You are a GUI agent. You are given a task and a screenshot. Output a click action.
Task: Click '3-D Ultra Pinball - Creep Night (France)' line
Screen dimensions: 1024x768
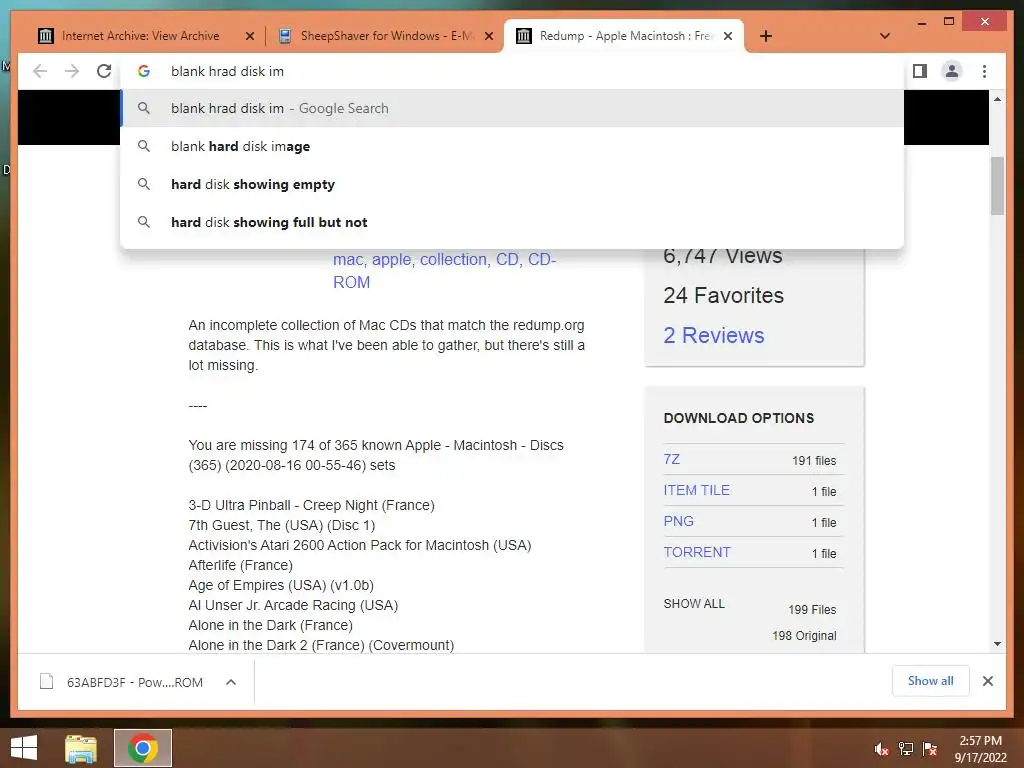(x=312, y=505)
